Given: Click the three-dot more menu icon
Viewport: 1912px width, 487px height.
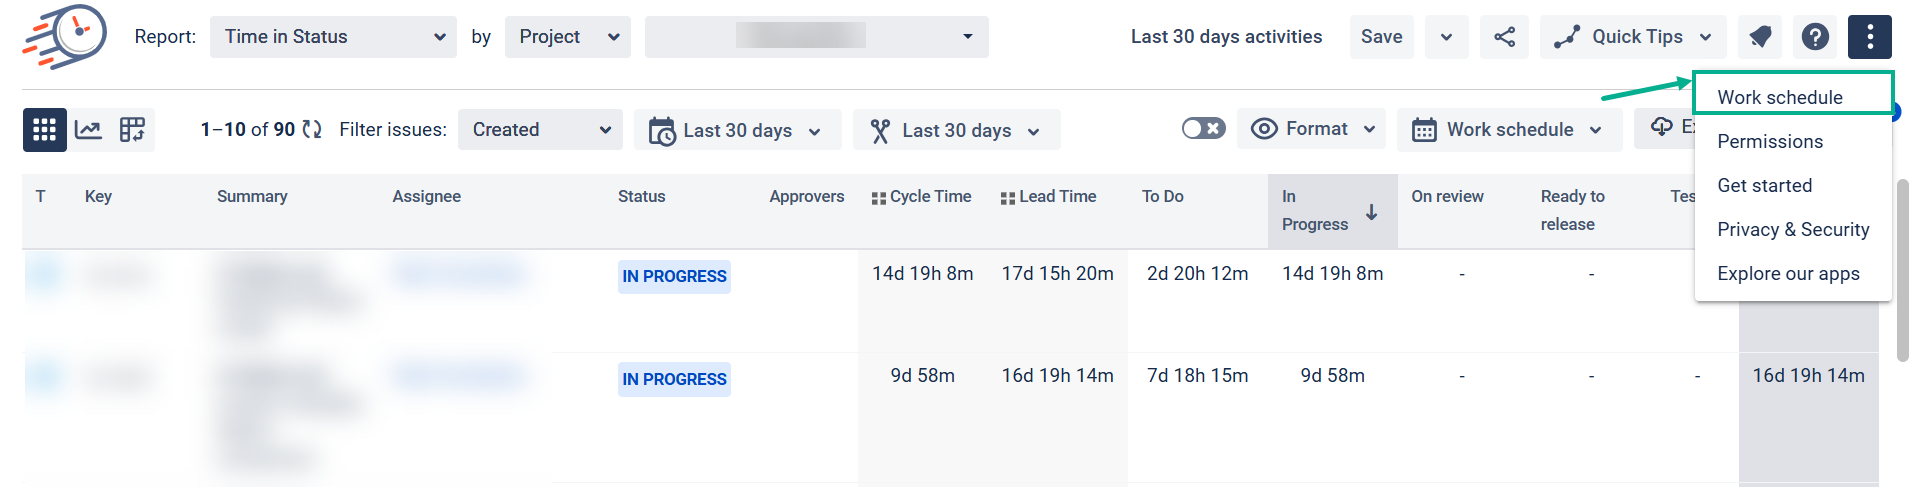Looking at the screenshot, I should 1869,37.
